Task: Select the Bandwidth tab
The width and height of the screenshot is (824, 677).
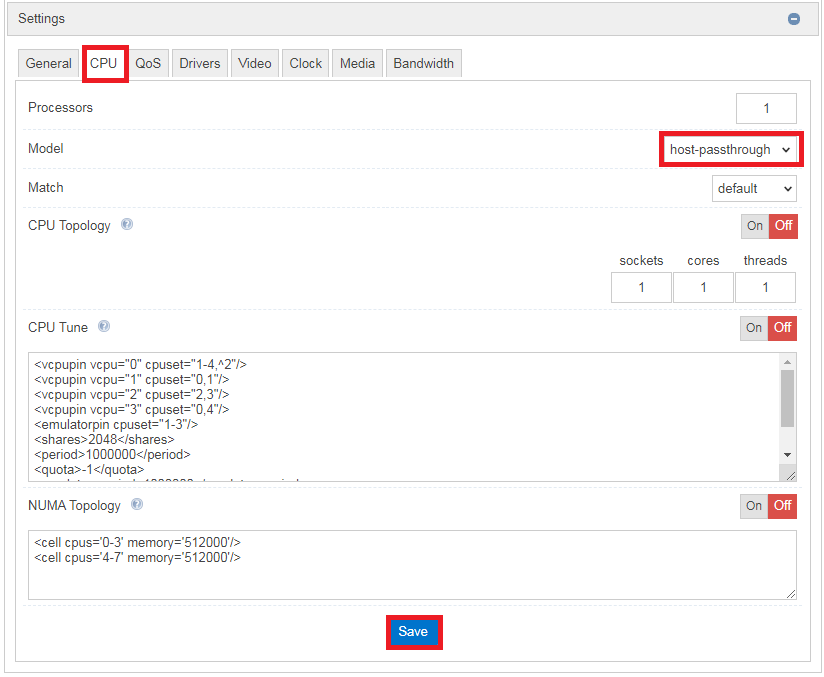Action: [423, 63]
